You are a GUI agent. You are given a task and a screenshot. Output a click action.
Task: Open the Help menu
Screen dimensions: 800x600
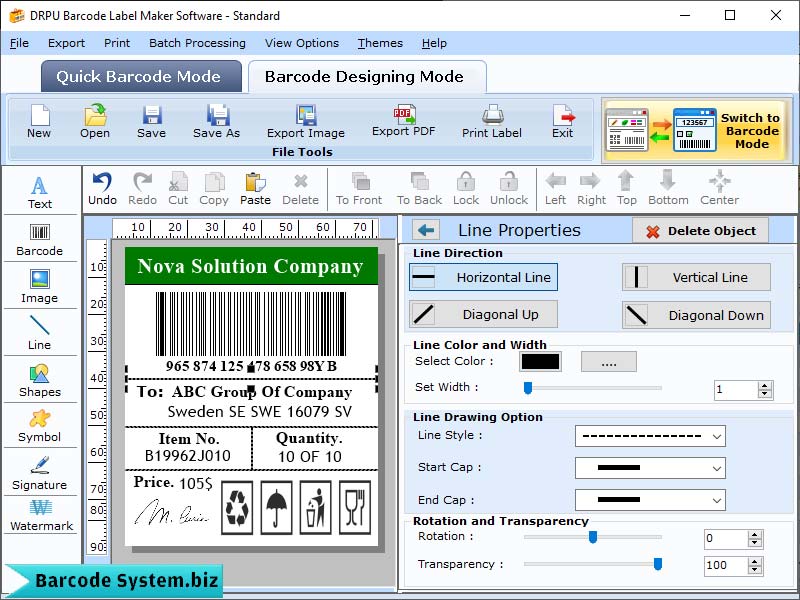(434, 43)
